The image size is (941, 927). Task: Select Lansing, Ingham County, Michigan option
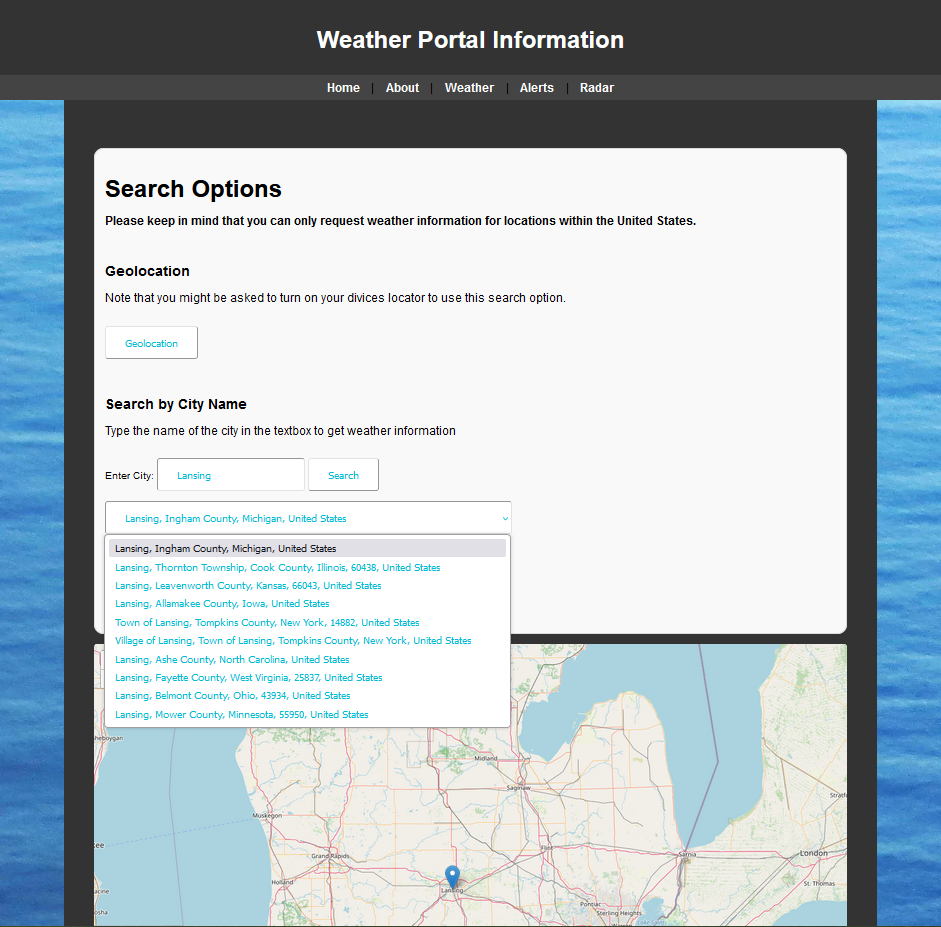click(226, 549)
